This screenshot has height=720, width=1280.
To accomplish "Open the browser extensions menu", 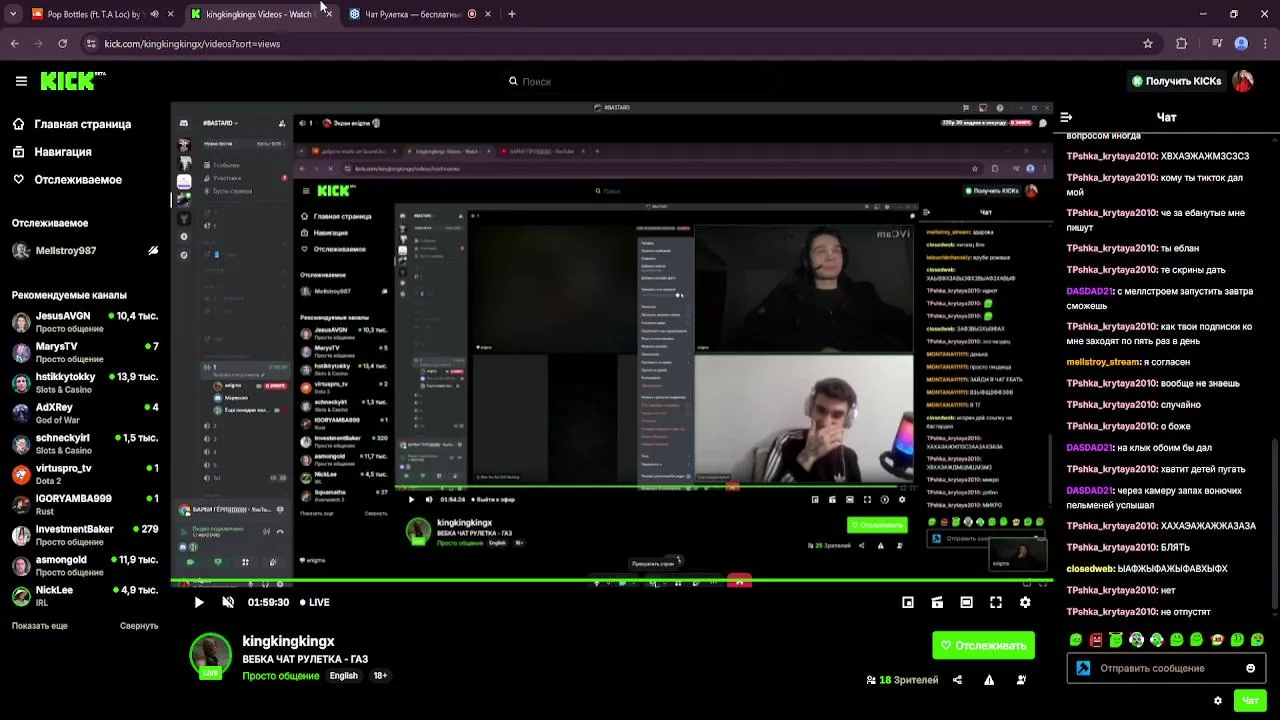I will pos(1181,44).
